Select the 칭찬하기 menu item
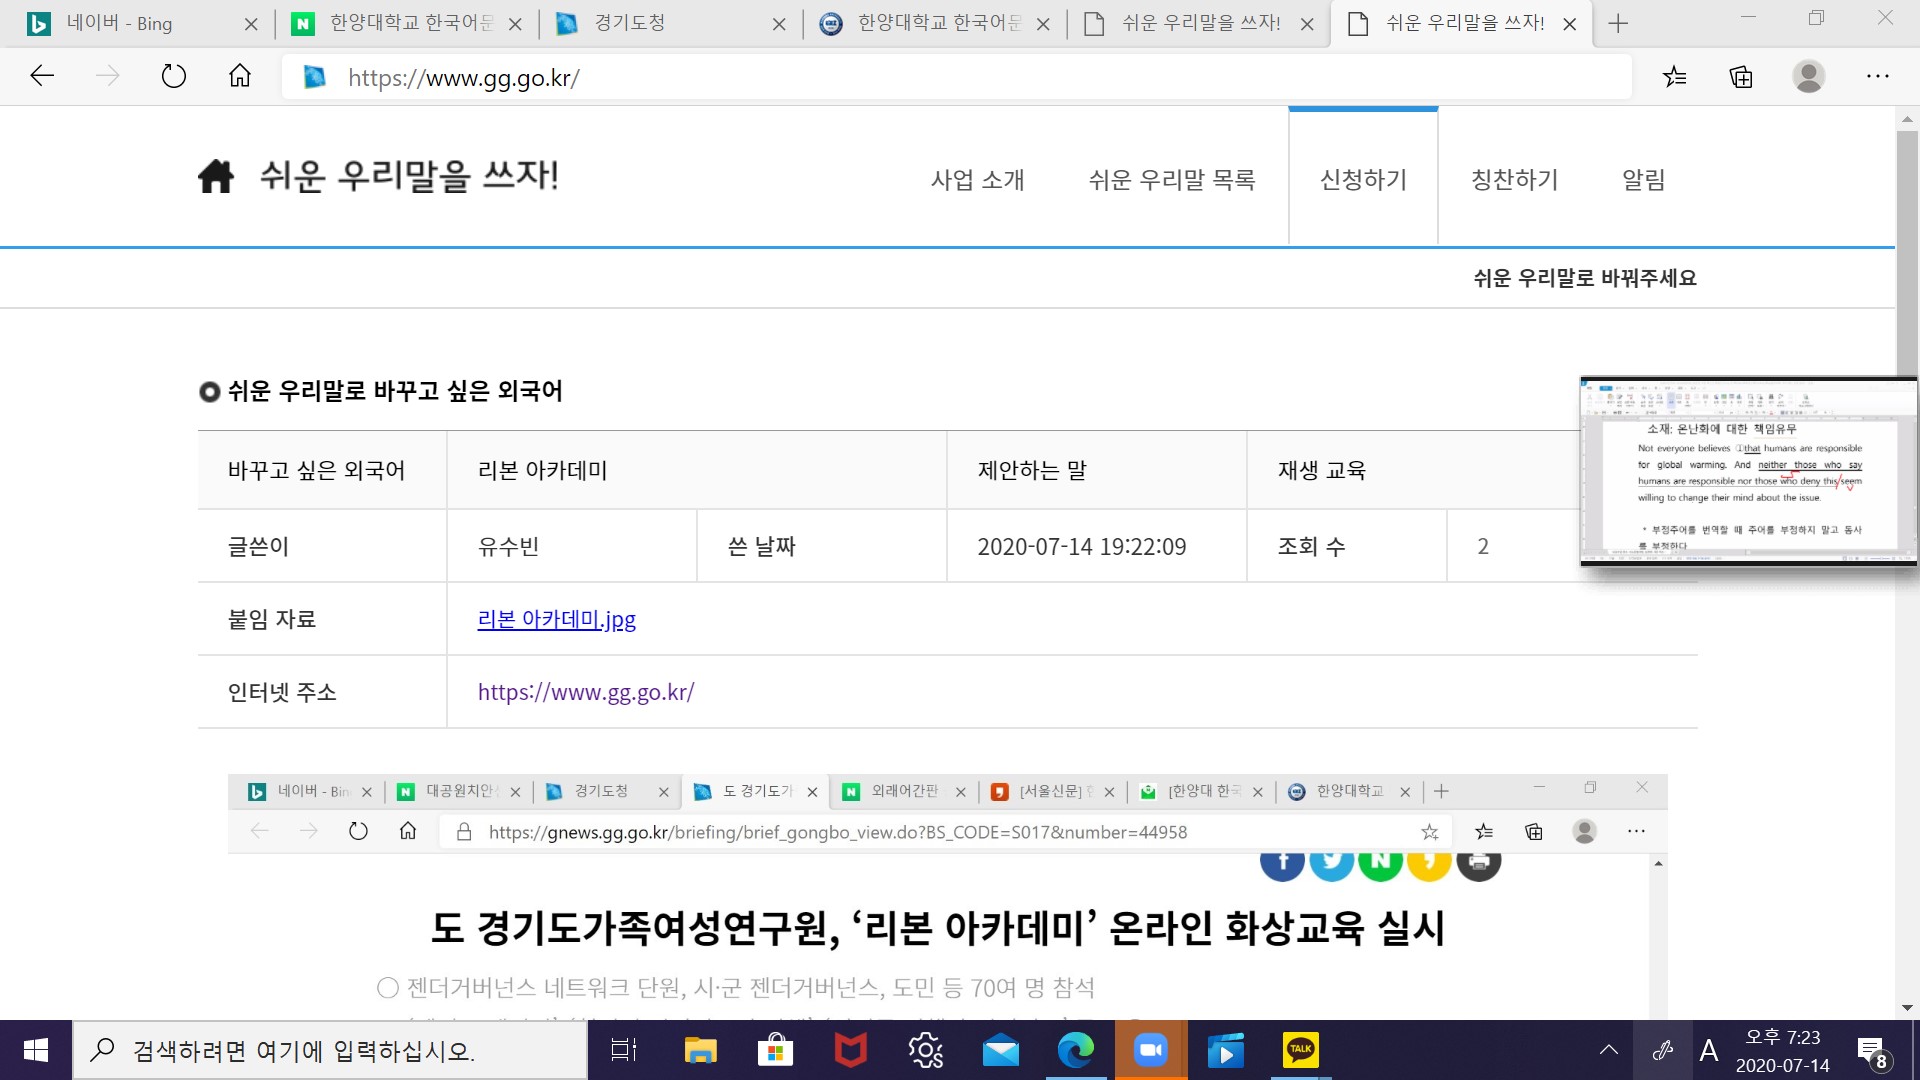The width and height of the screenshot is (1920, 1080). tap(1514, 180)
